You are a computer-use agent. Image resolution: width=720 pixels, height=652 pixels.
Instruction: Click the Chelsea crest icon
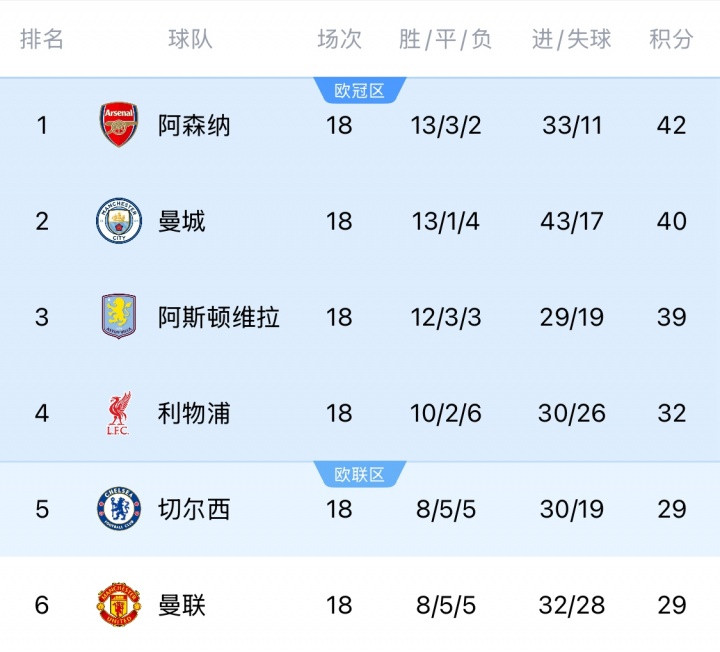point(119,509)
